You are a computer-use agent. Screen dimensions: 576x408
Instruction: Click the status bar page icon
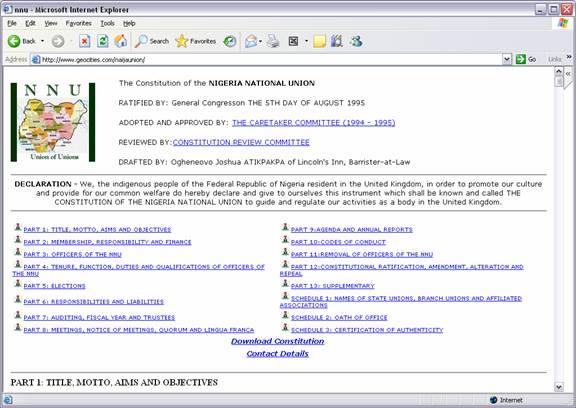coord(8,400)
